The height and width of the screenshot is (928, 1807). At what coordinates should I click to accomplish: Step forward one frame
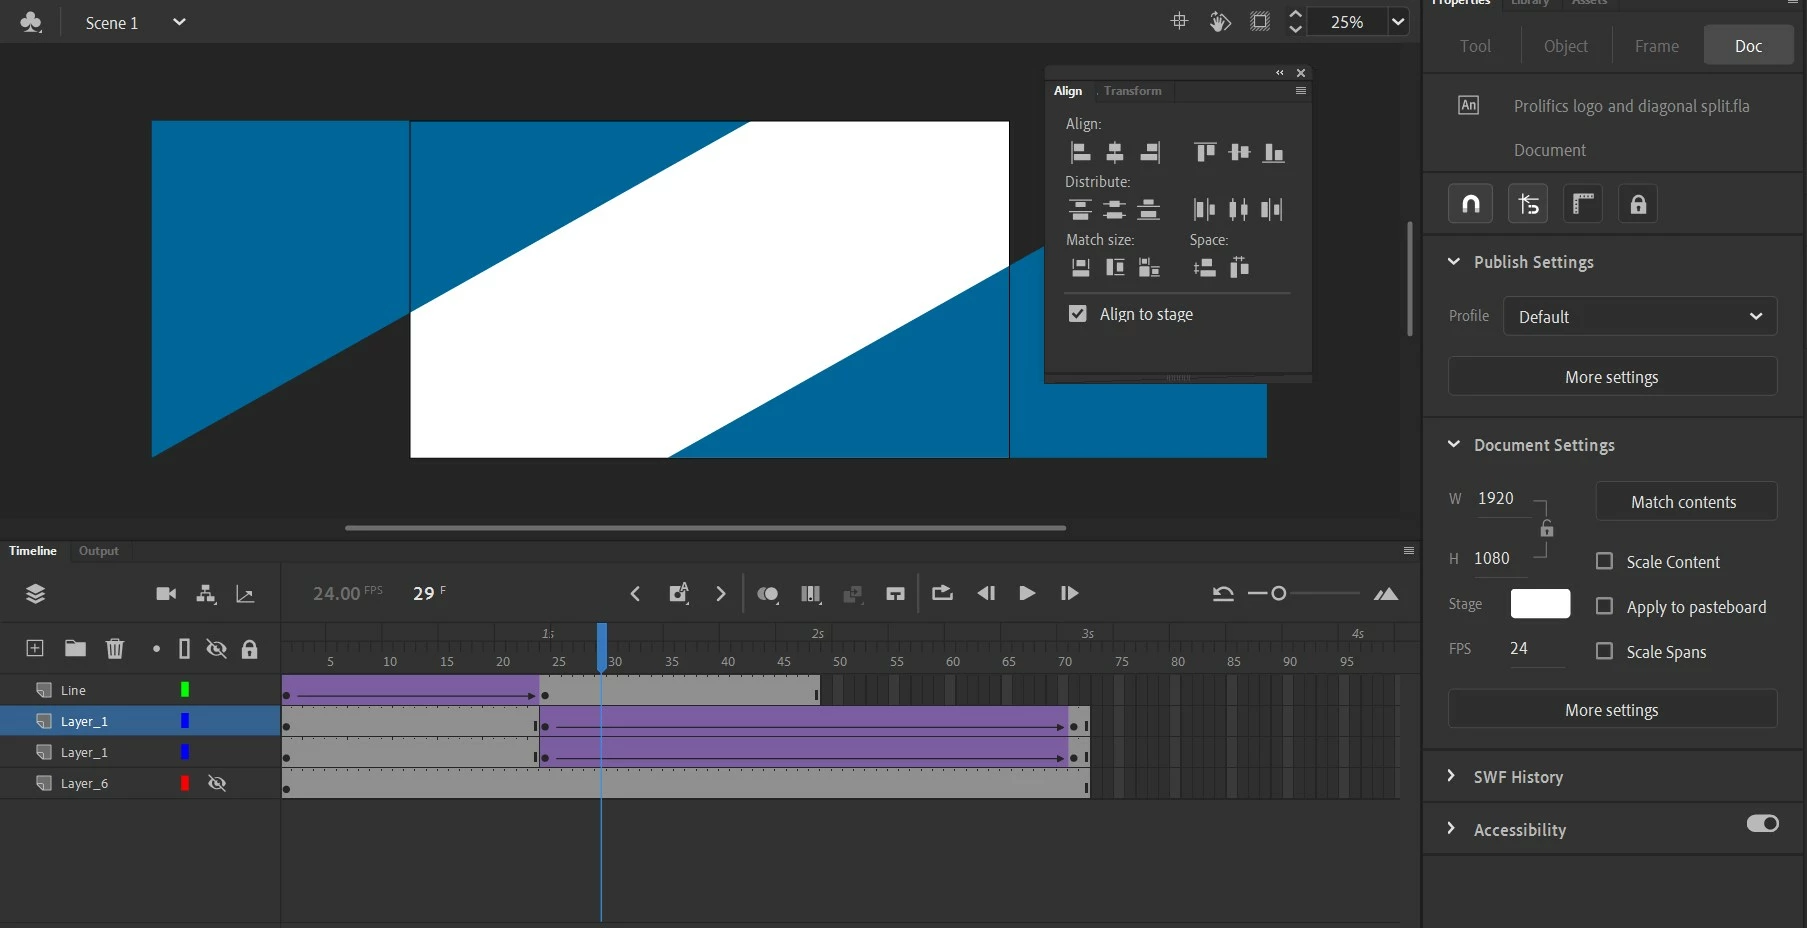tap(1069, 593)
